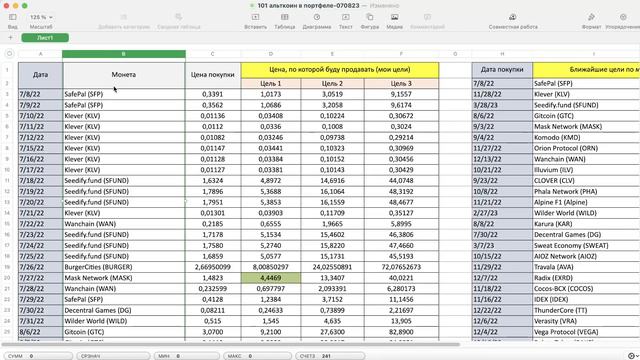The width and height of the screenshot is (640, 360).
Task: Click the horizontal scrollbar at the bottom
Action: 231,344
